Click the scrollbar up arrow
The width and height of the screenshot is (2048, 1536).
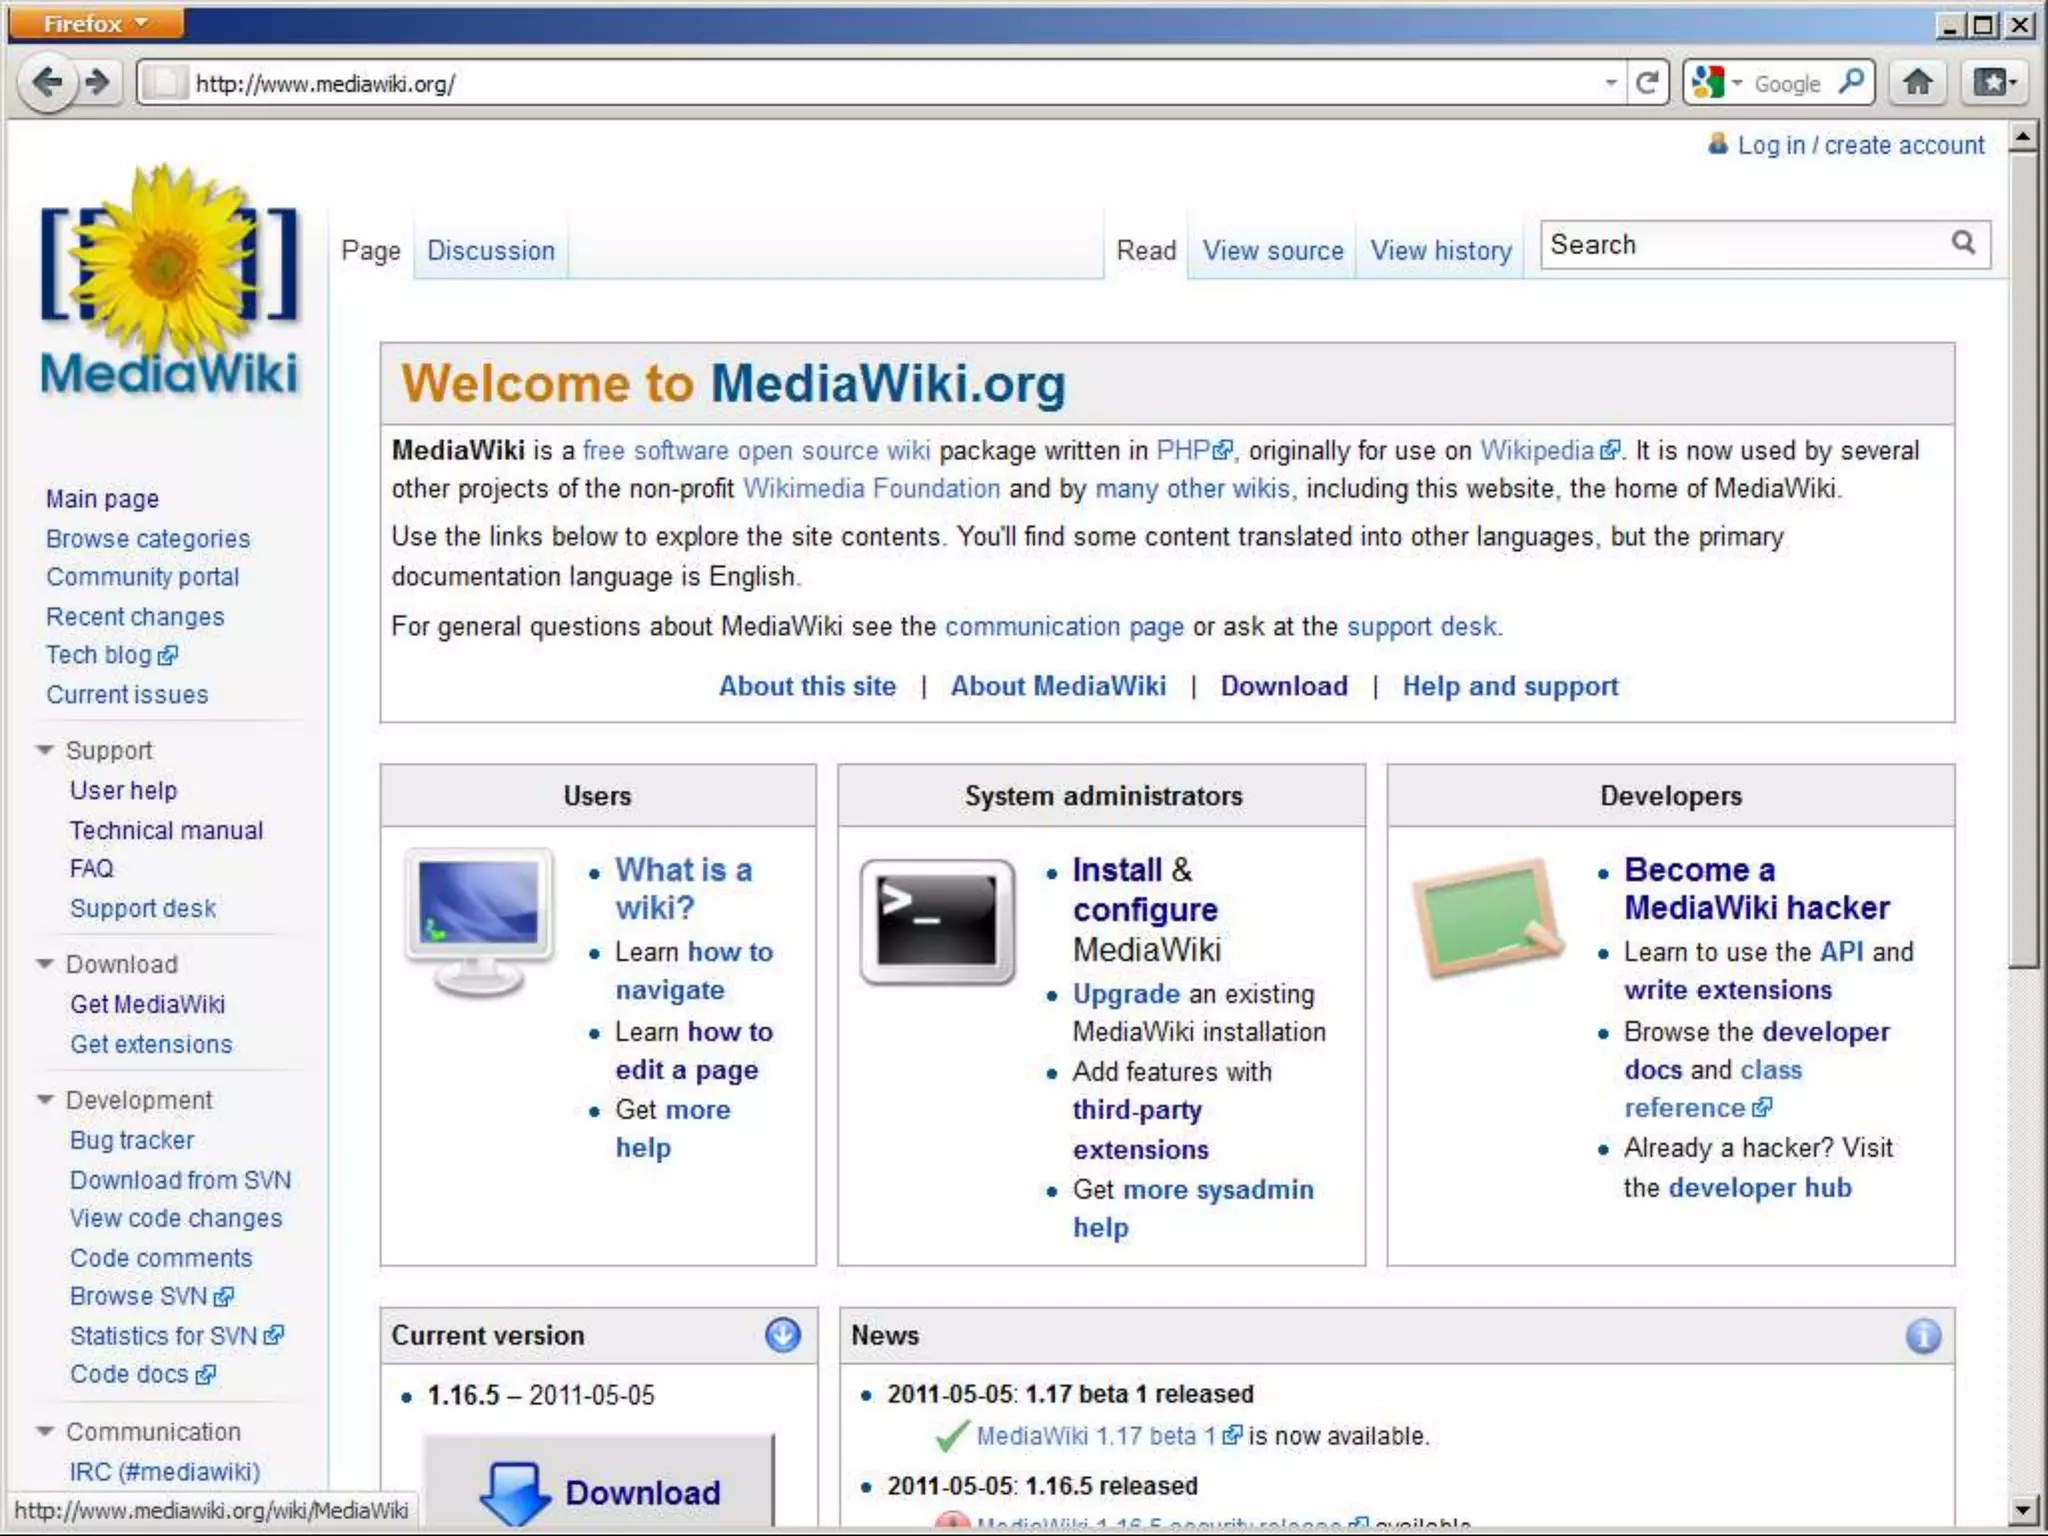point(2023,136)
